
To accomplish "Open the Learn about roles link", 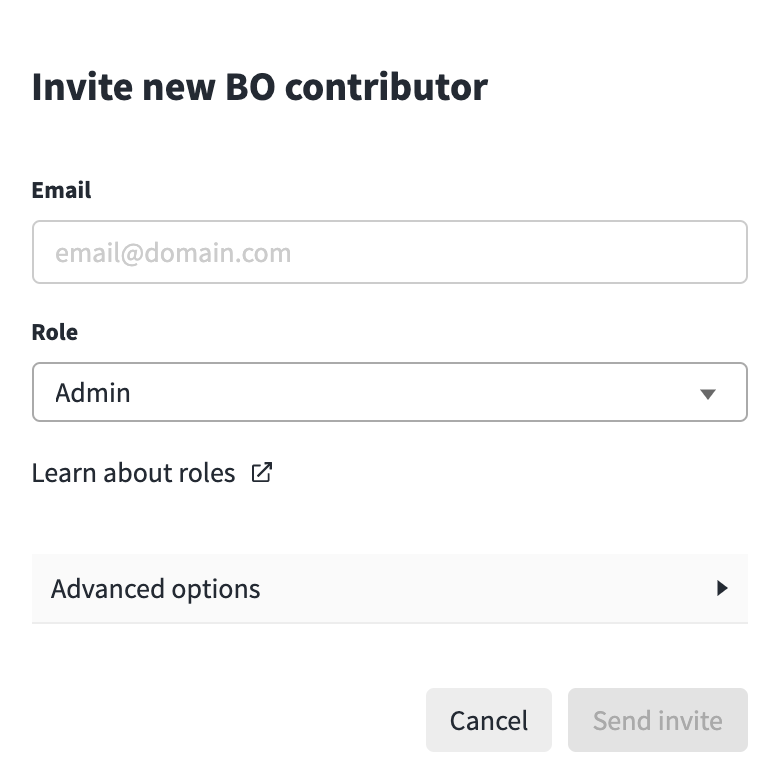I will pos(152,473).
